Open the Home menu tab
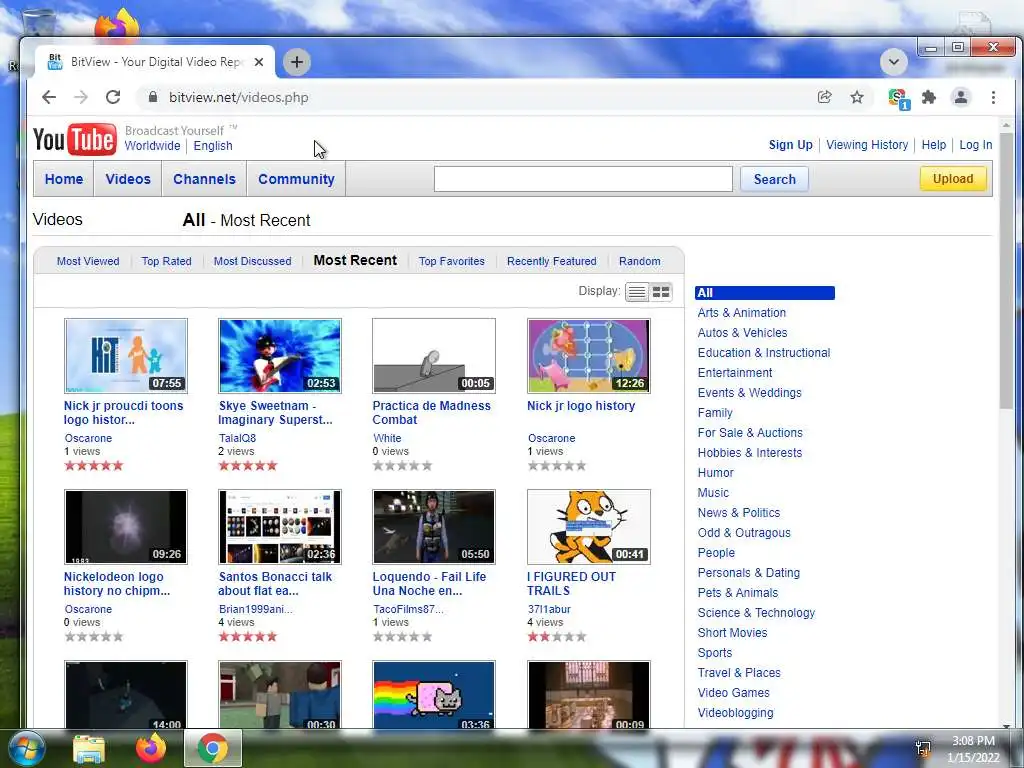Image resolution: width=1024 pixels, height=768 pixels. (x=64, y=179)
